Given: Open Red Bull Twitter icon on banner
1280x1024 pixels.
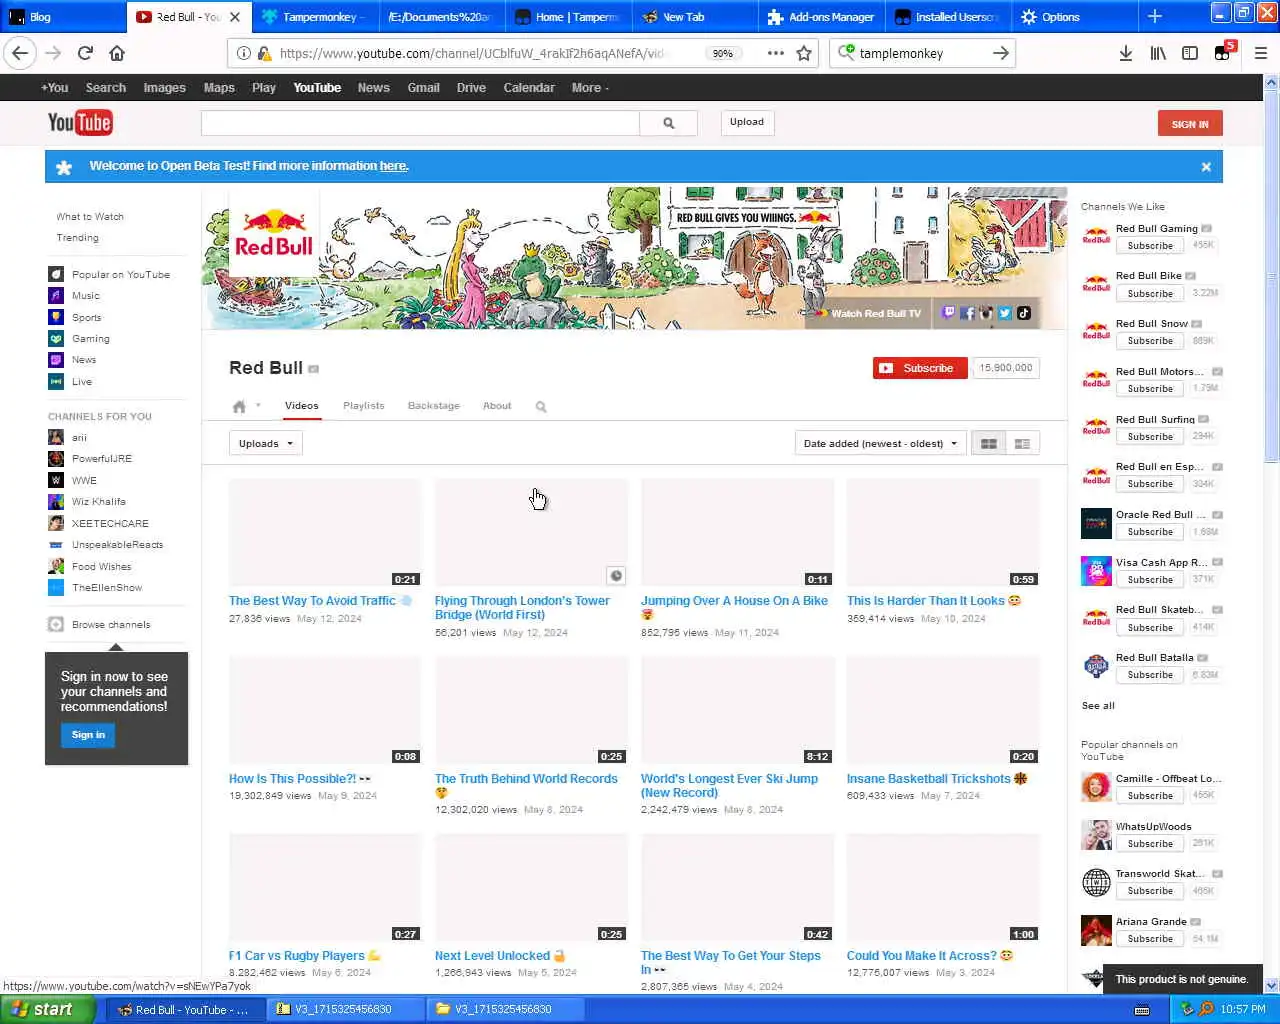Looking at the screenshot, I should tap(1004, 313).
